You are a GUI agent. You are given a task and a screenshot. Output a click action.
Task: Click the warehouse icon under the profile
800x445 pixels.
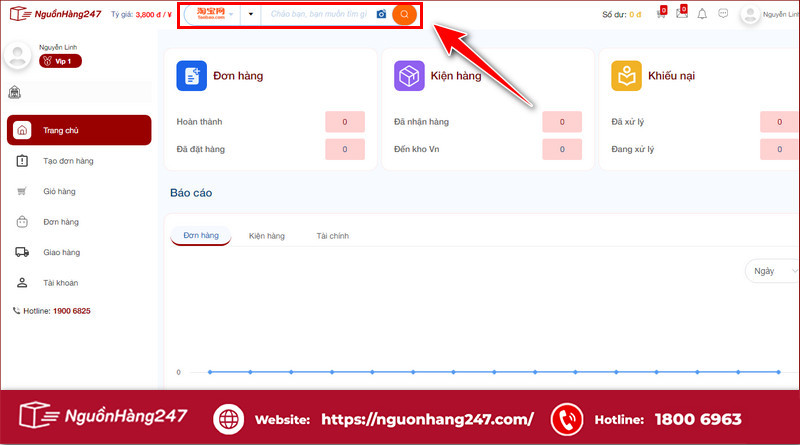pos(16,92)
